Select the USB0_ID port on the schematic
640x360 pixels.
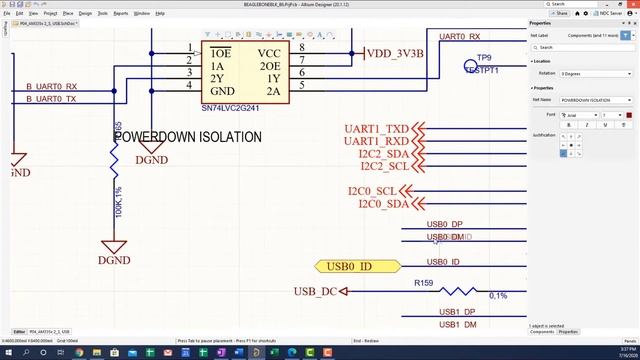pyautogui.click(x=358, y=267)
